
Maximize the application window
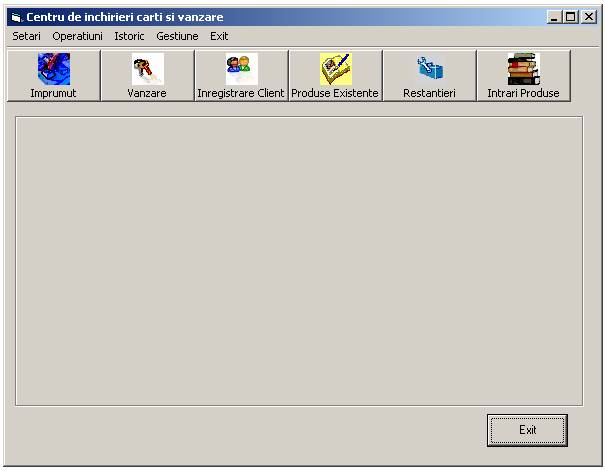571,17
